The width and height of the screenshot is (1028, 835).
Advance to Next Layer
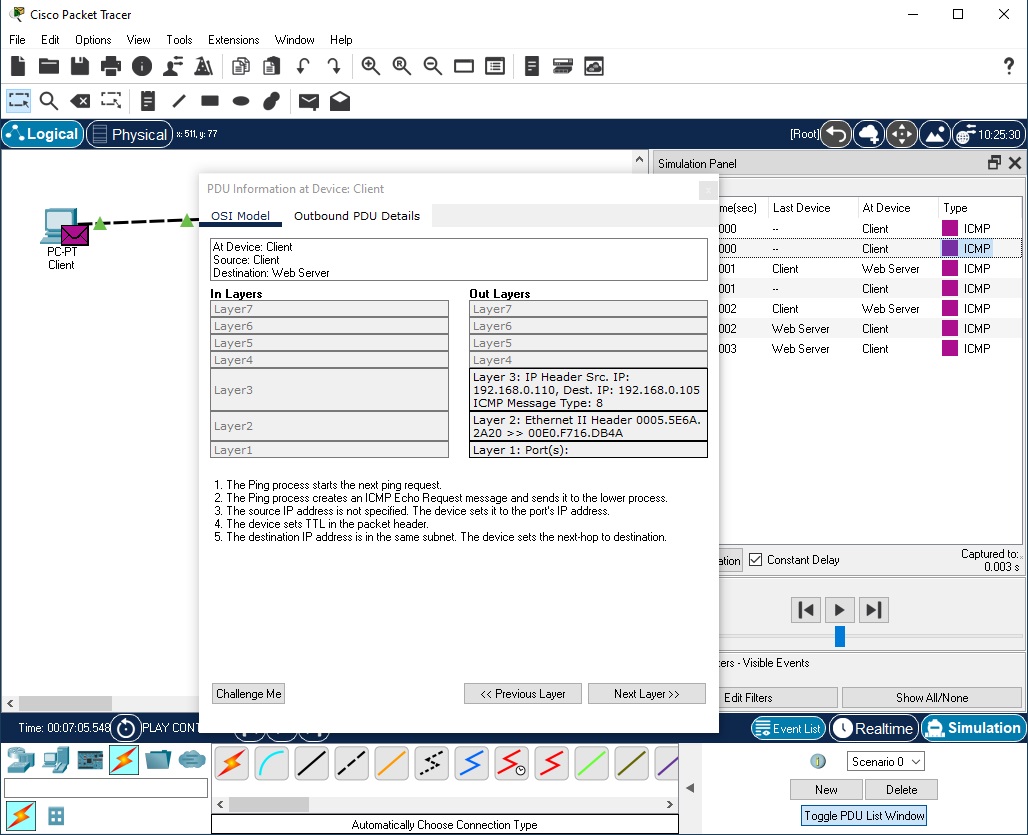(646, 693)
